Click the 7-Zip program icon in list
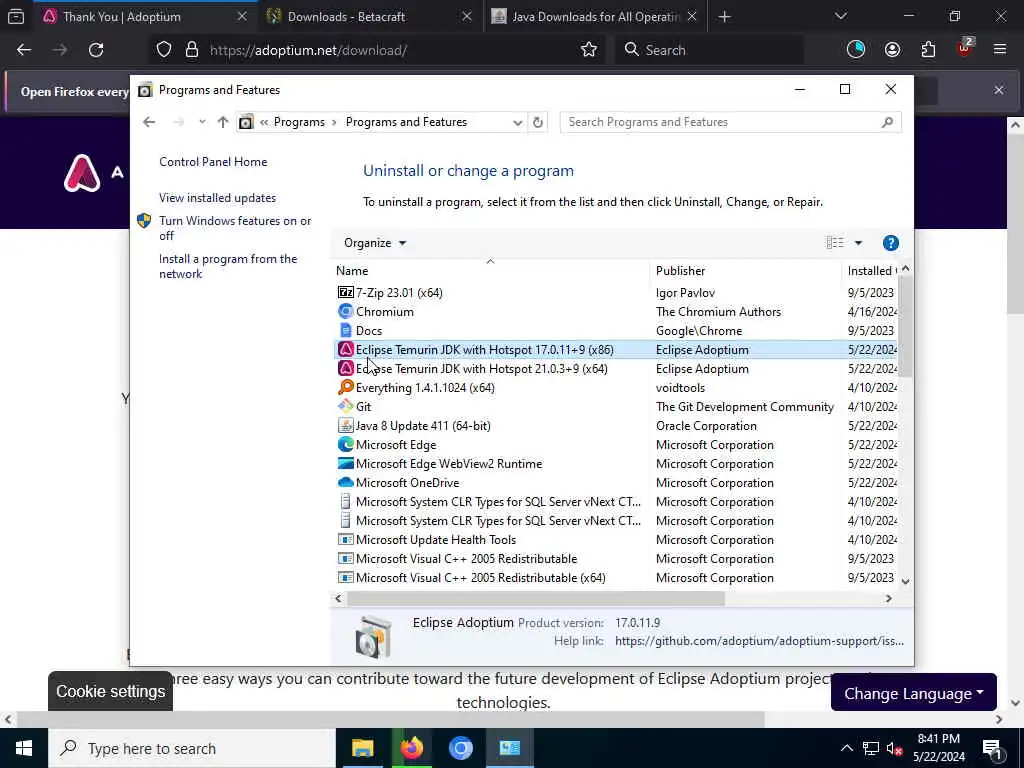The width and height of the screenshot is (1024, 768). (x=345, y=293)
